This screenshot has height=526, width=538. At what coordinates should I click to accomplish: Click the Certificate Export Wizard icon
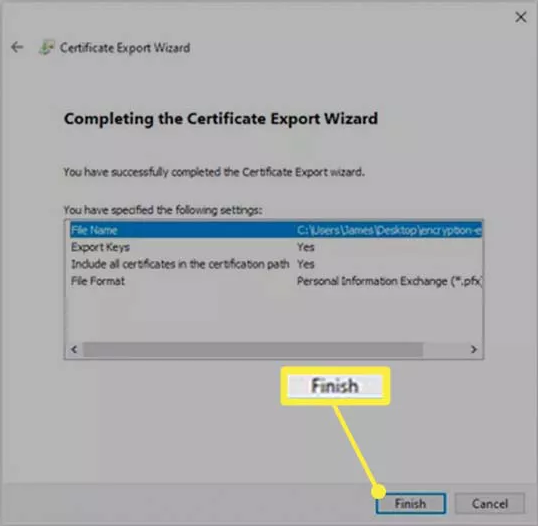(x=46, y=47)
